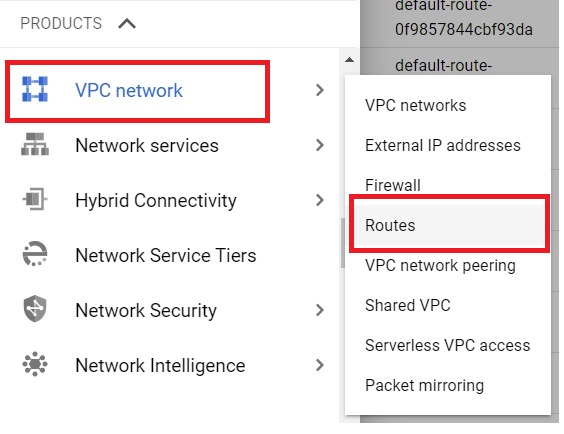Expand the Network Intelligence submenu arrow

[319, 365]
